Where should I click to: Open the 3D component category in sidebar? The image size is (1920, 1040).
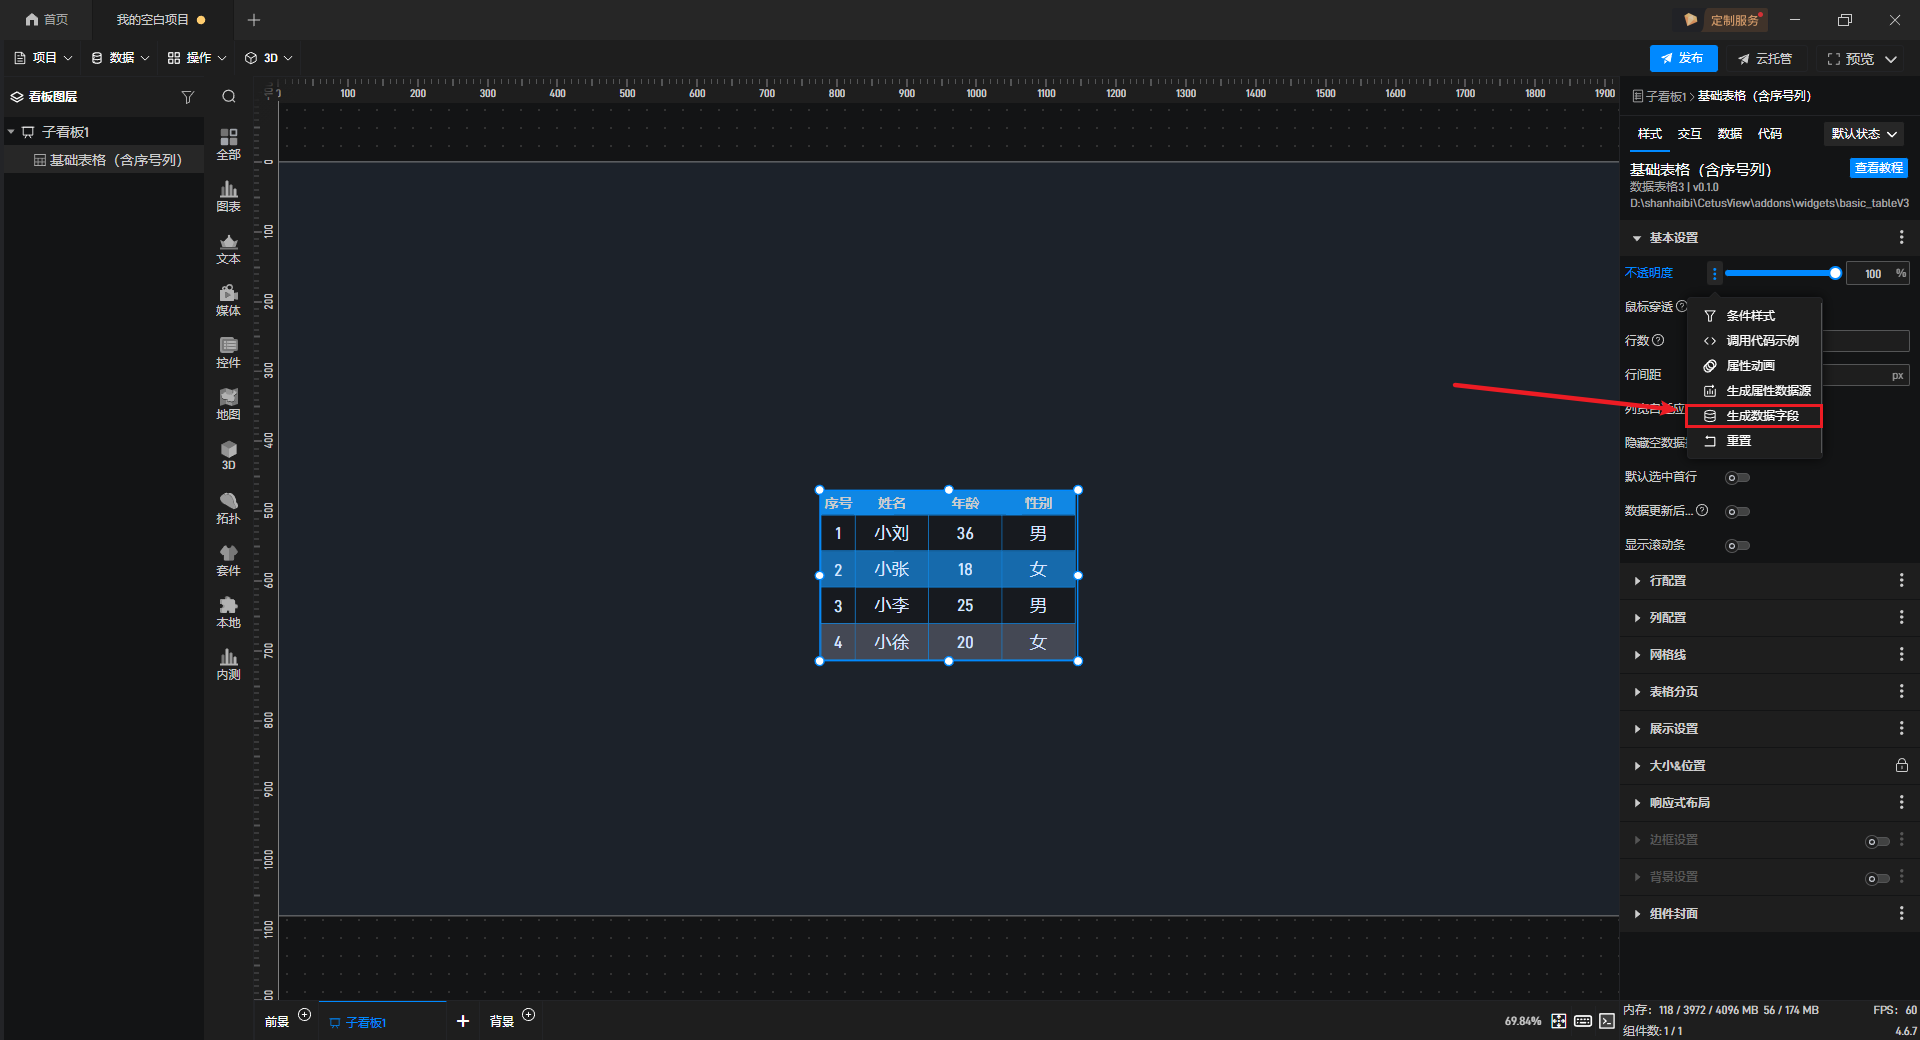click(x=228, y=455)
